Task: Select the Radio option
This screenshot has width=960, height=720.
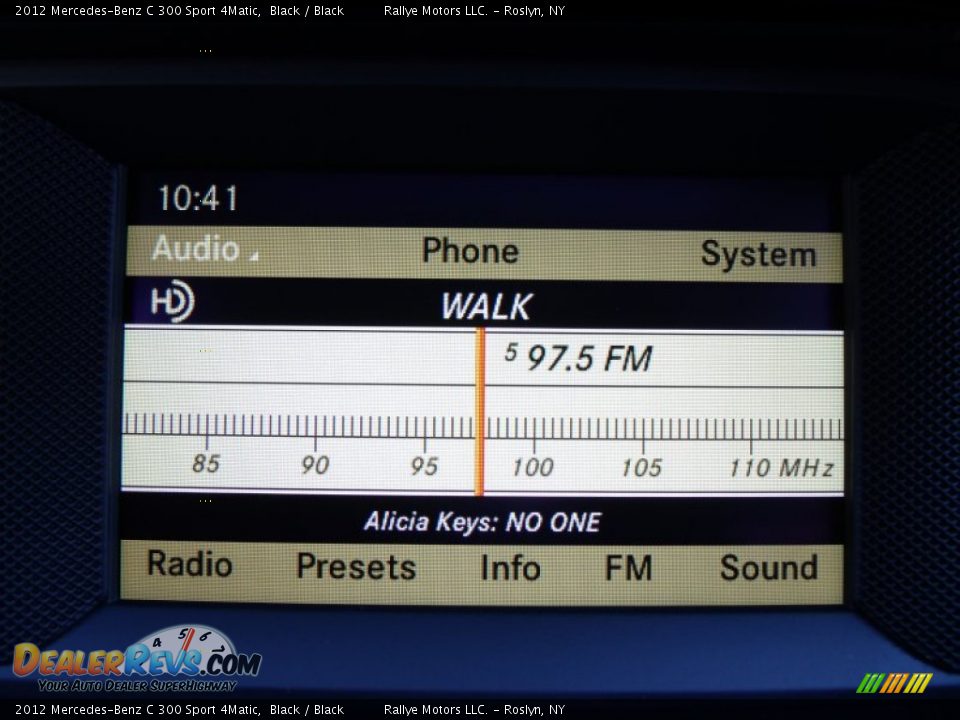Action: coord(189,564)
